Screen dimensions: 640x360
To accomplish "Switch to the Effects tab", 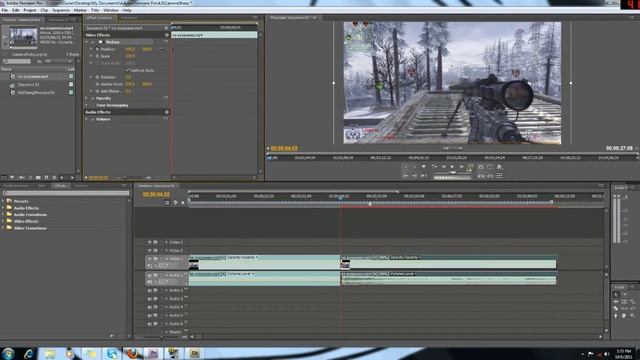I will coord(60,186).
